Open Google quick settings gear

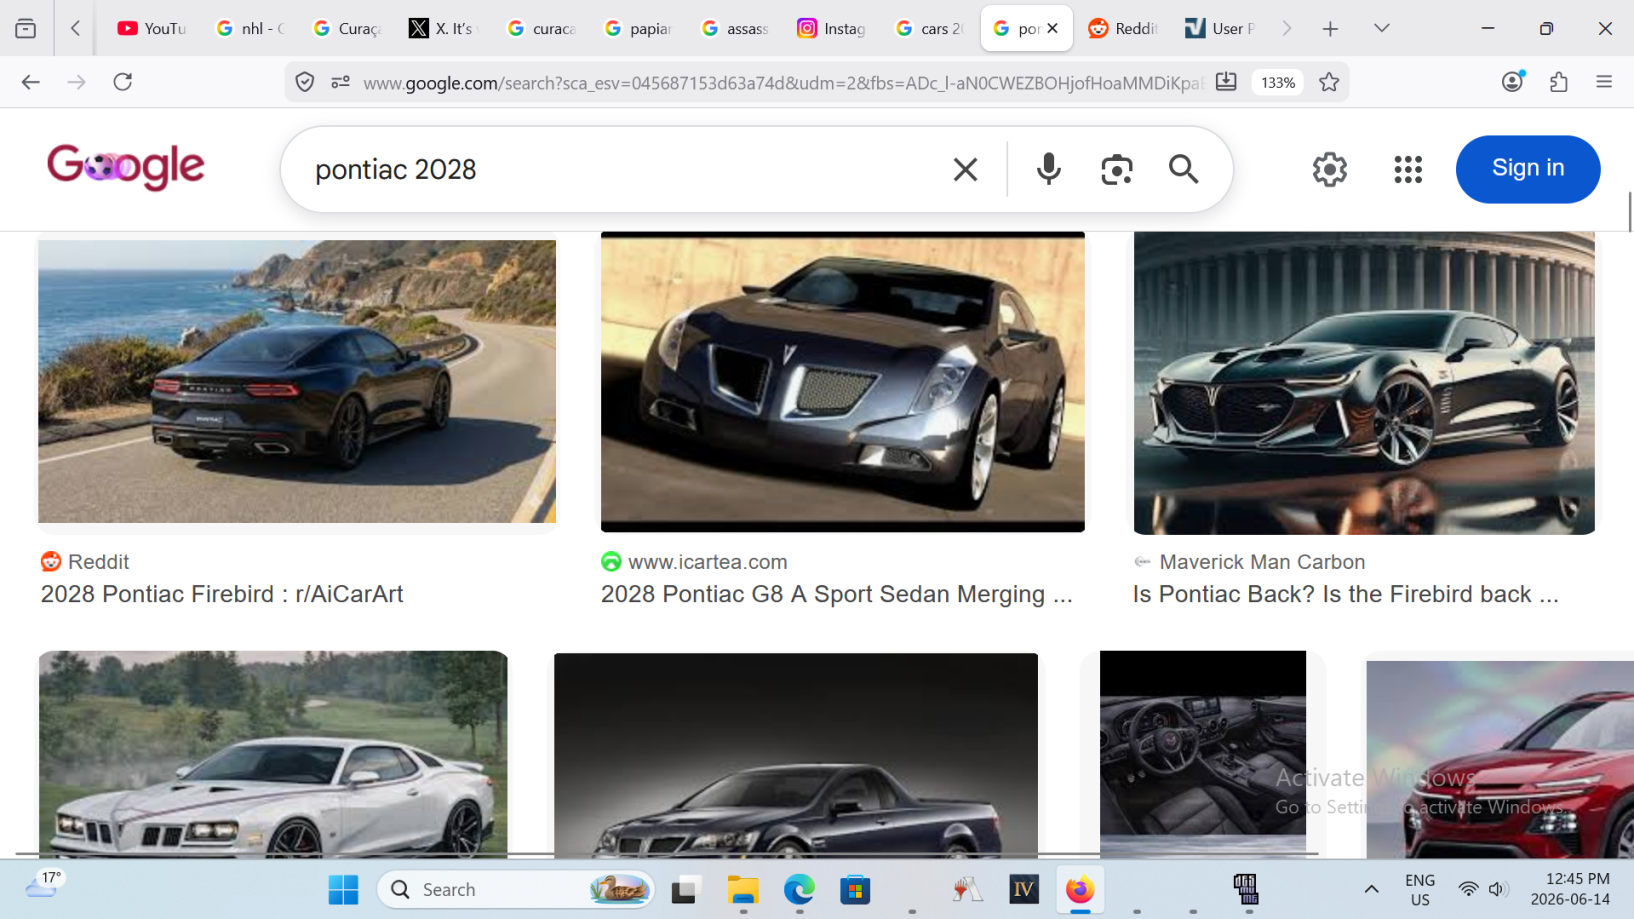1329,169
